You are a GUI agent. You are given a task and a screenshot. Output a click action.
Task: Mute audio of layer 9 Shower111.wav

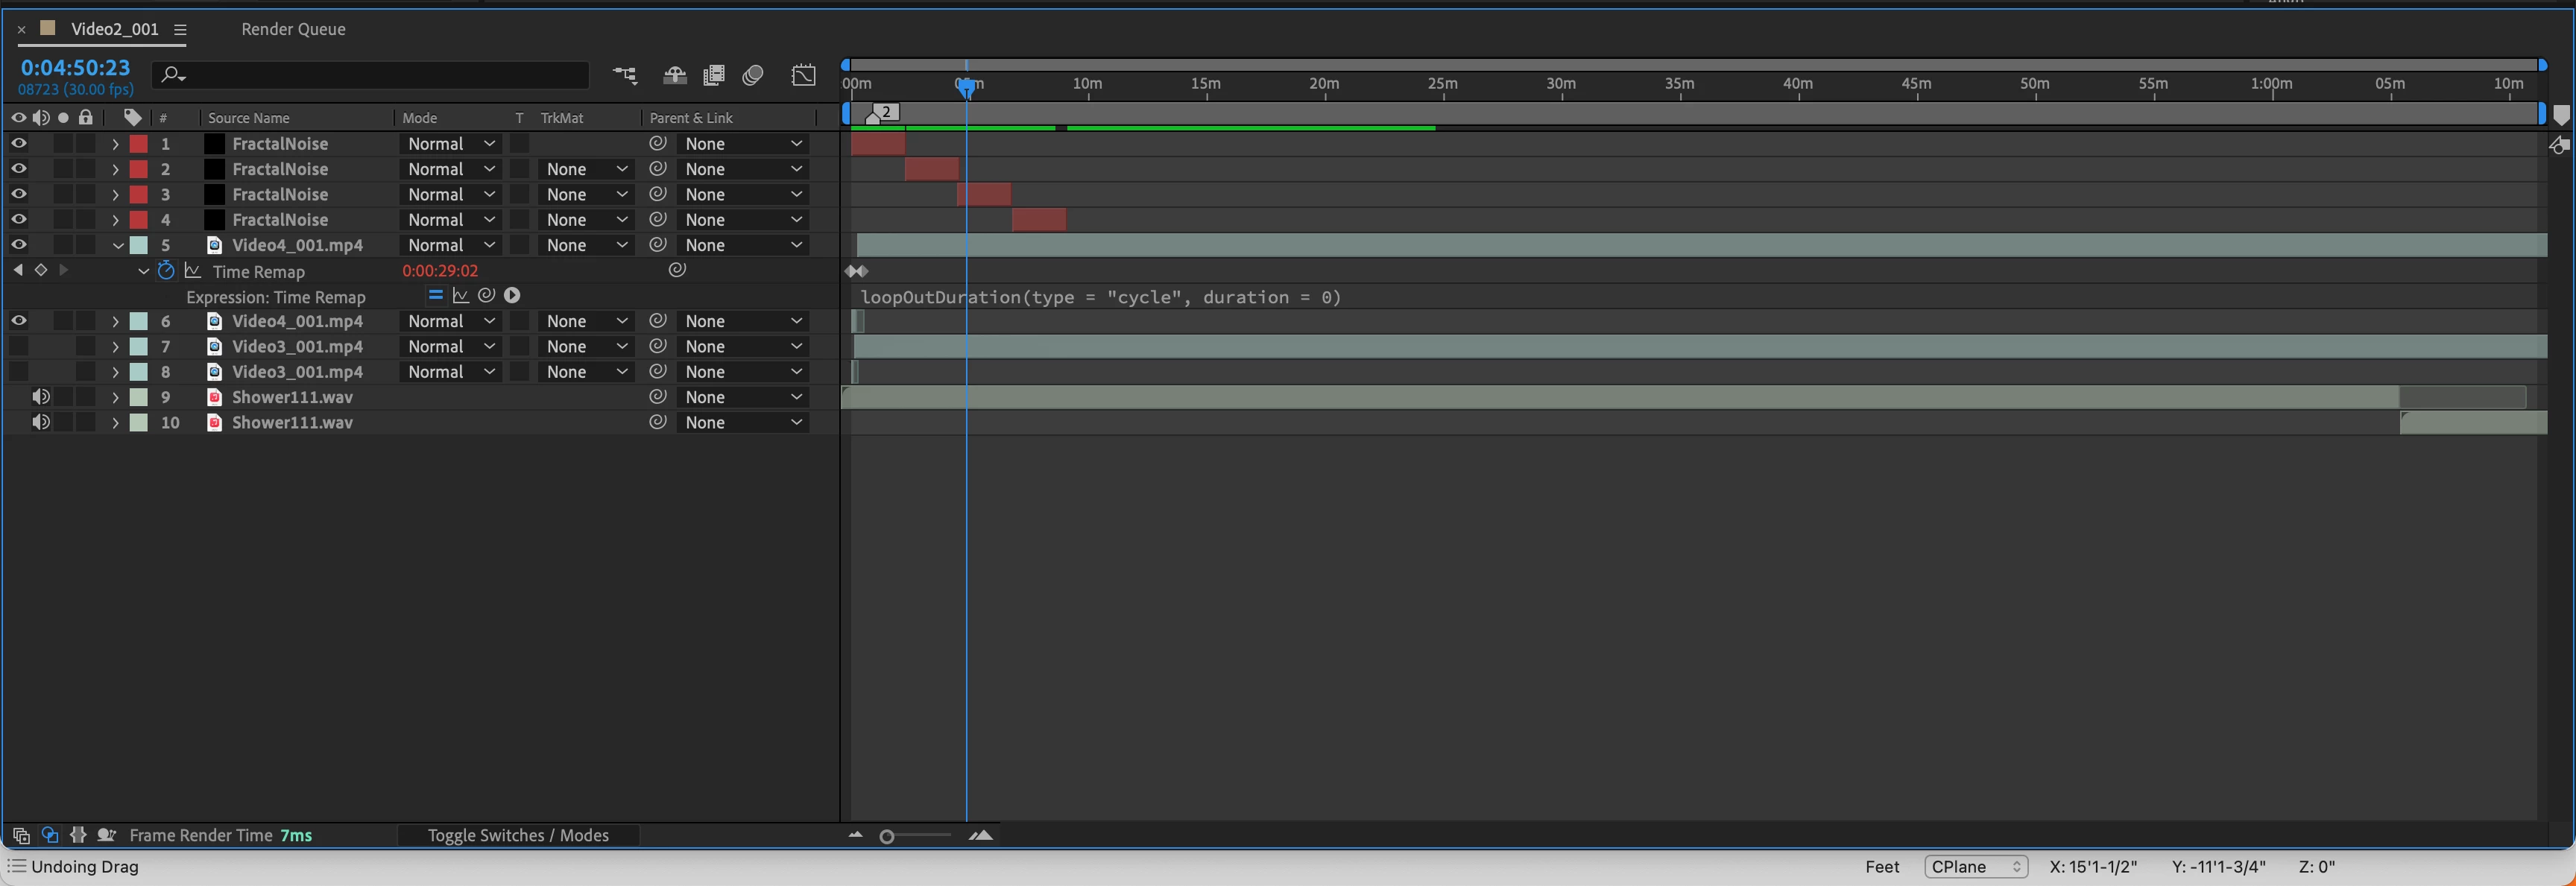point(40,397)
